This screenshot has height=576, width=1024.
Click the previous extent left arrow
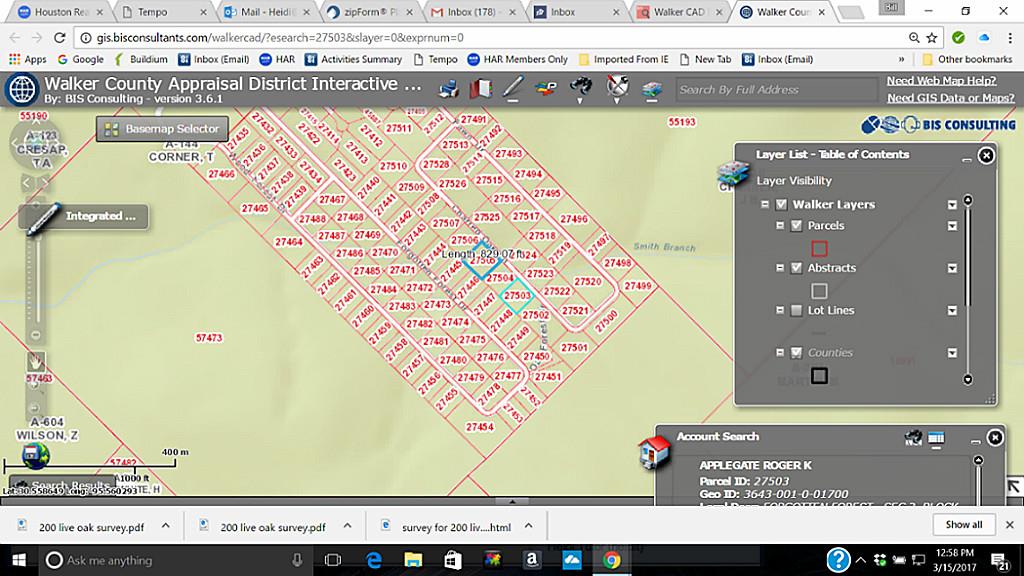(27, 183)
